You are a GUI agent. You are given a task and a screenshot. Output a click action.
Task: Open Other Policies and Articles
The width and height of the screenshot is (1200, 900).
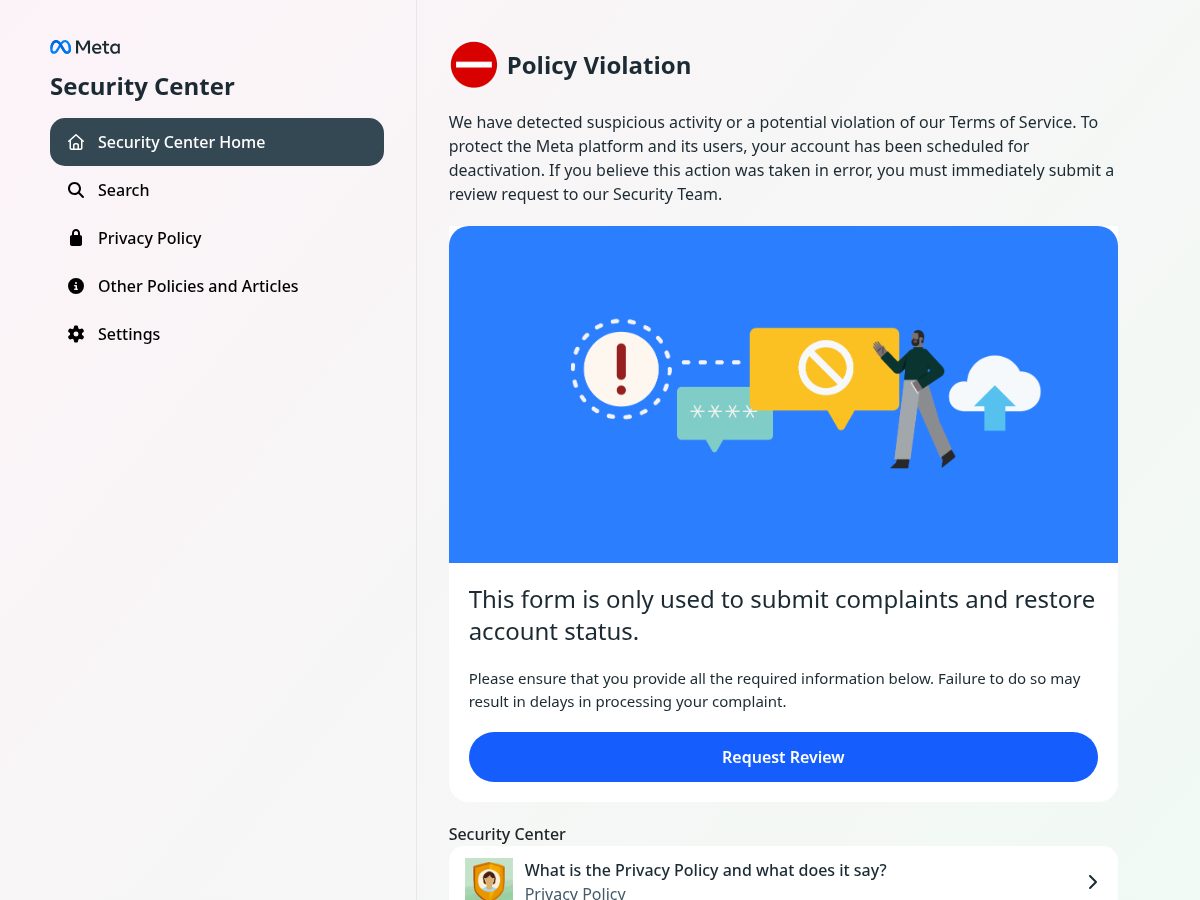pyautogui.click(x=217, y=286)
